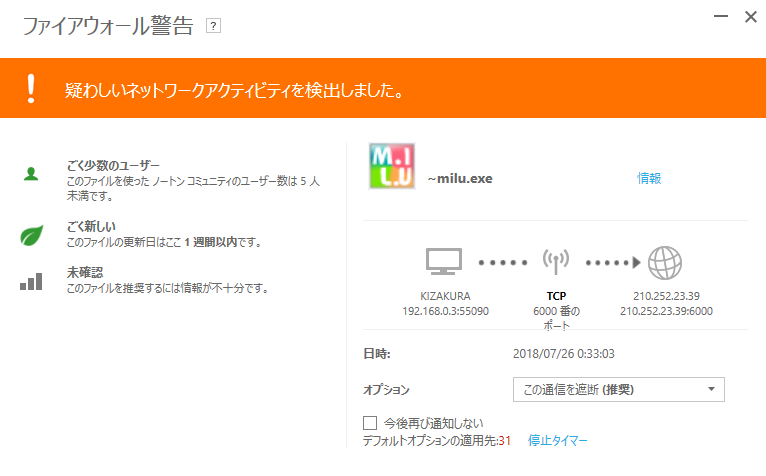
Task: Click the KIZAKURA computer monitor icon
Action: coord(444,261)
